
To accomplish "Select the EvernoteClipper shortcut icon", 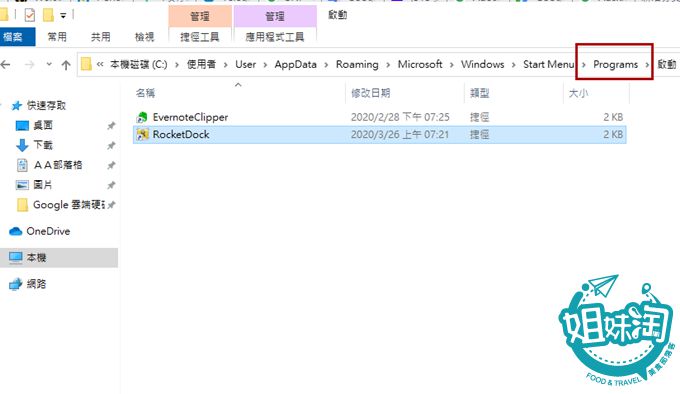I will click(142, 117).
